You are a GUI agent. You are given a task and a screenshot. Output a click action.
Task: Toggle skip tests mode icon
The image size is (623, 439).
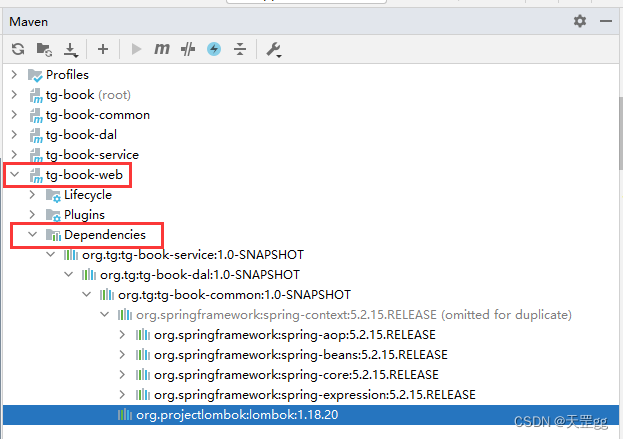tap(188, 49)
